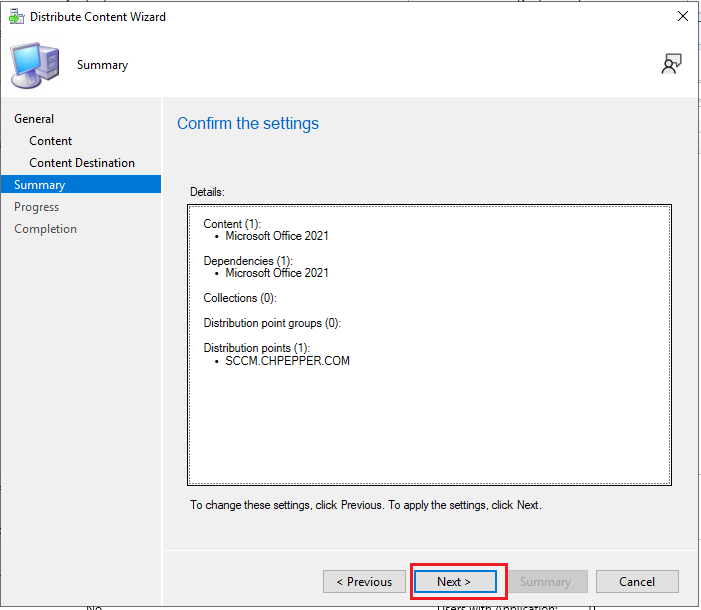Screen dimensions: 701x610
Task: Select the highlighted Summary step
Action: tap(81, 184)
